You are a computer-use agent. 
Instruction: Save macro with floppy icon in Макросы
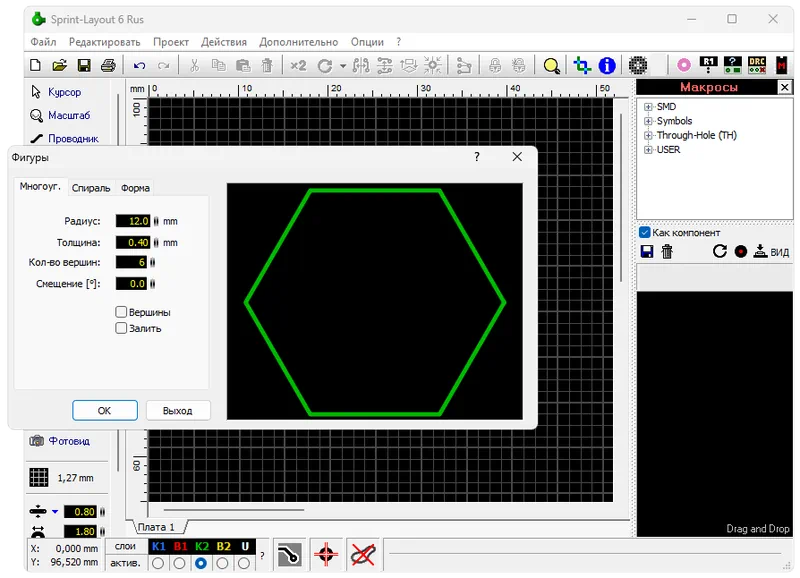click(647, 252)
